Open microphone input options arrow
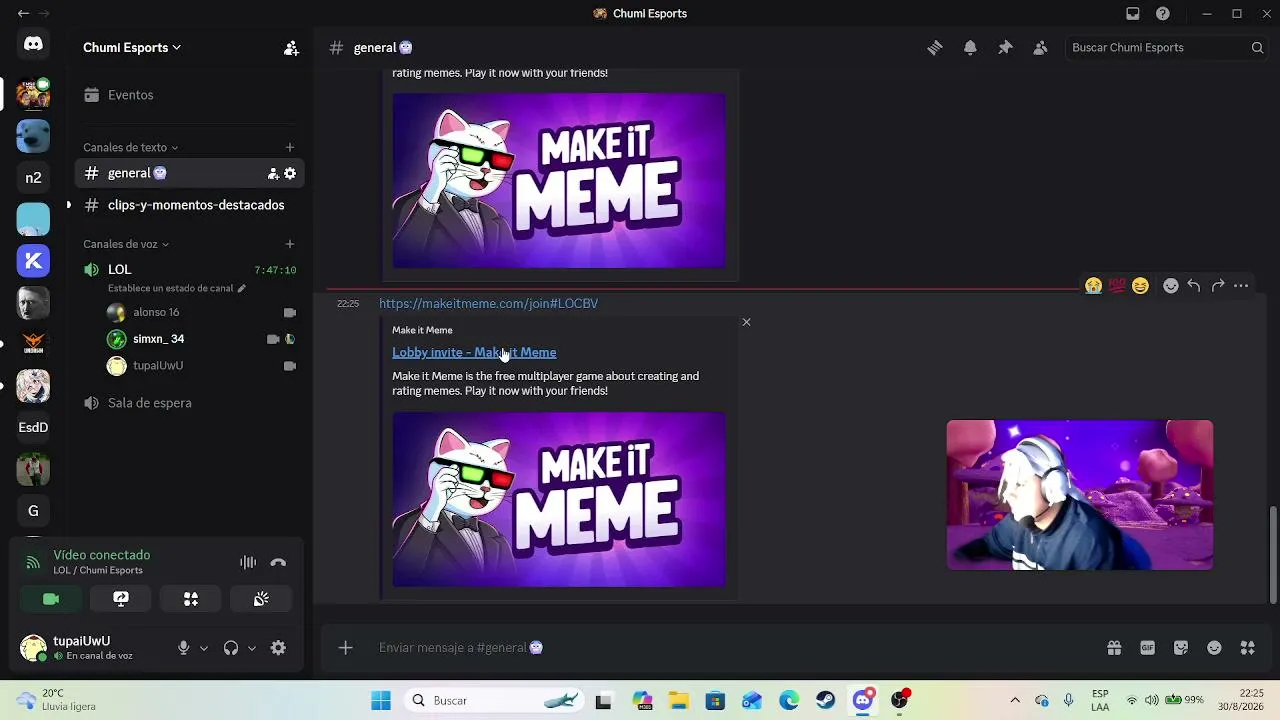The image size is (1280, 720). (204, 648)
